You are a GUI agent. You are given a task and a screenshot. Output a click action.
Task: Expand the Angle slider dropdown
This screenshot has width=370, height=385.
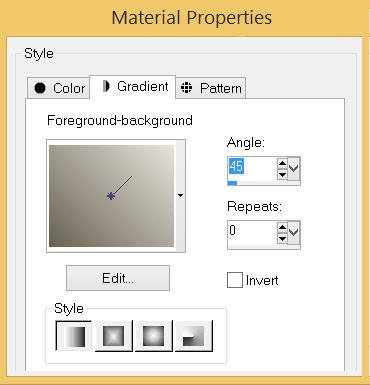(x=294, y=168)
